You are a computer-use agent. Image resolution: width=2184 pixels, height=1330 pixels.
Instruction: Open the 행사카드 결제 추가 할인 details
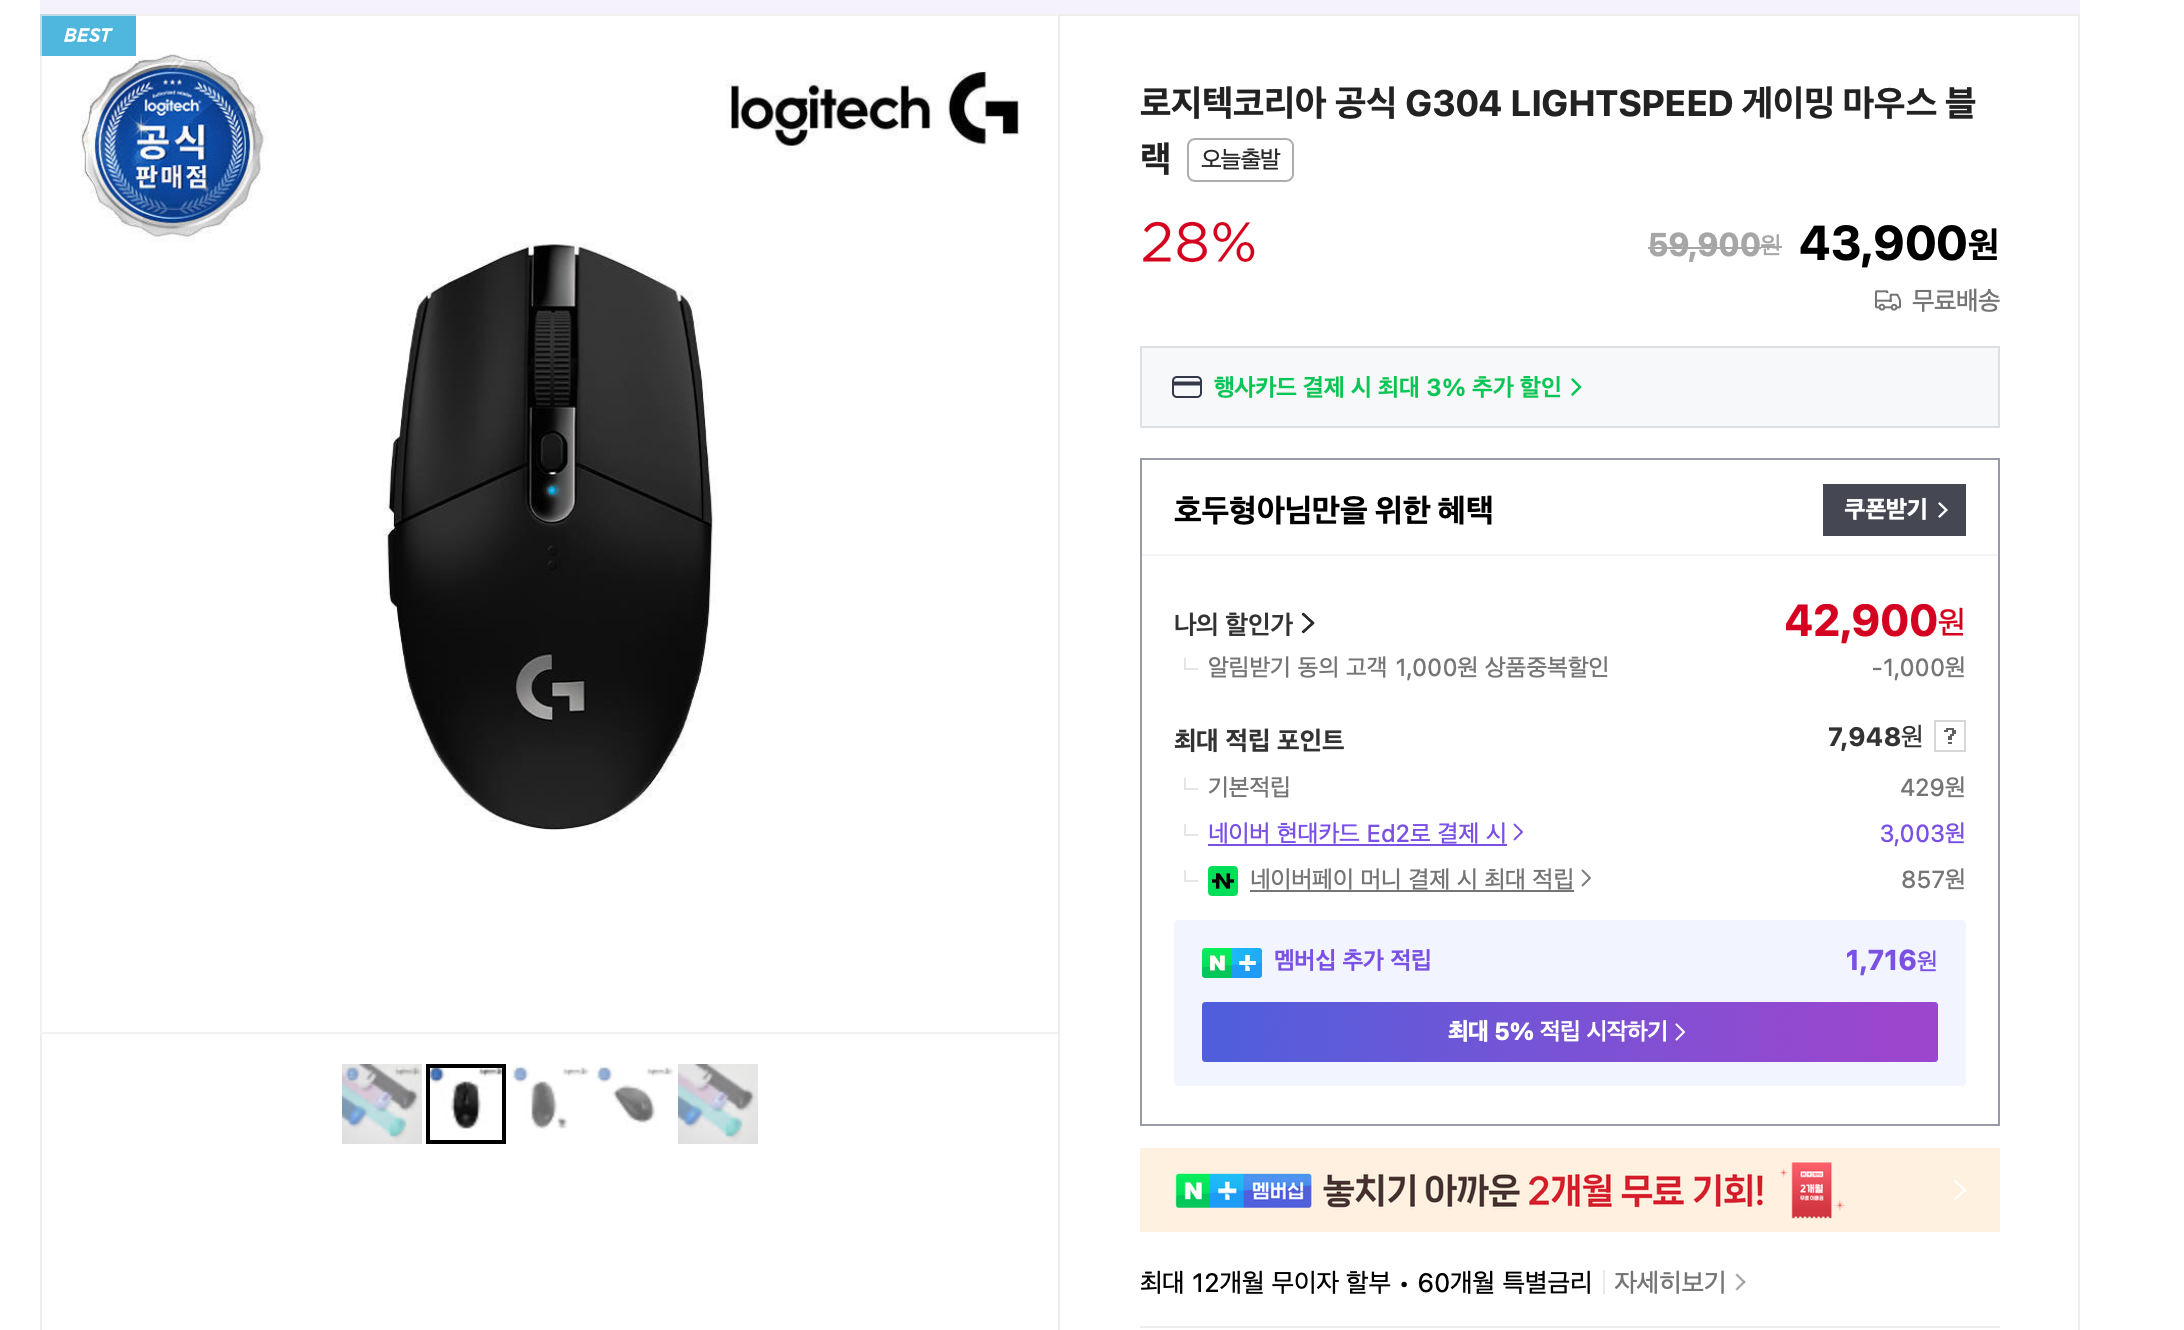(x=1396, y=387)
